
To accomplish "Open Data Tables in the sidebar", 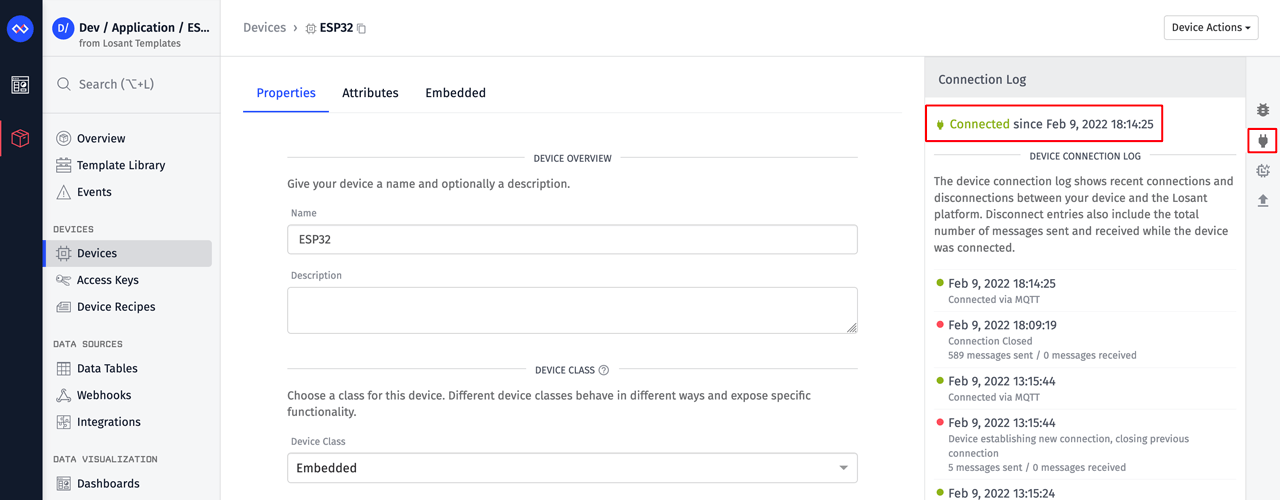I will [107, 368].
